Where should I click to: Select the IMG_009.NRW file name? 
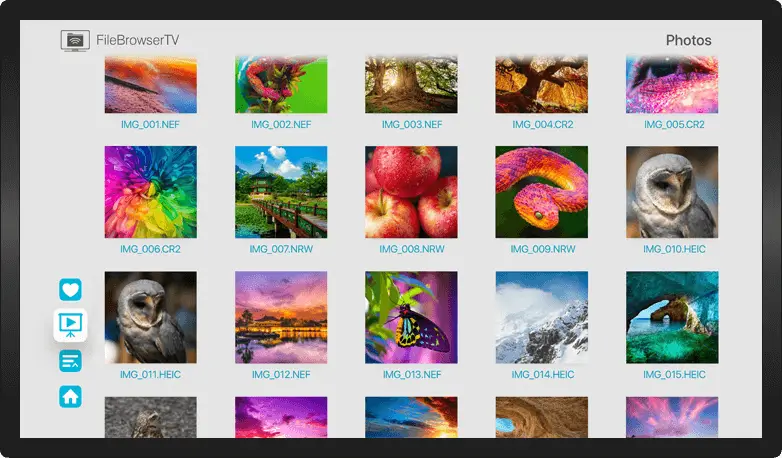[543, 249]
